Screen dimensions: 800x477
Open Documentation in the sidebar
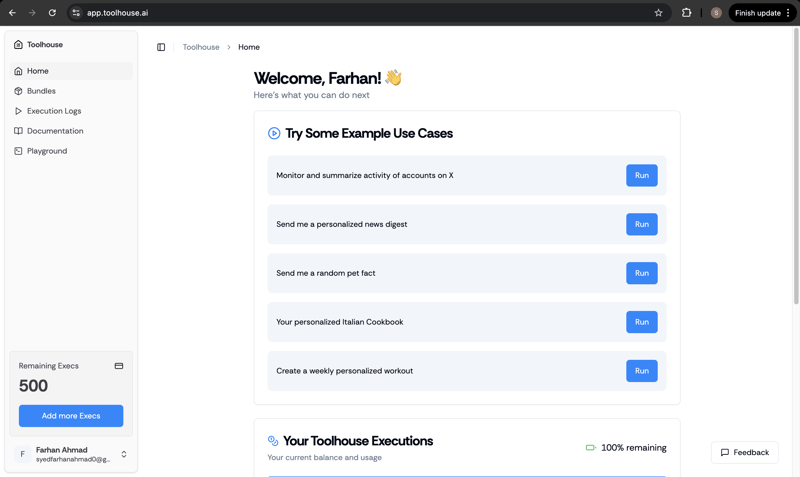point(71,131)
